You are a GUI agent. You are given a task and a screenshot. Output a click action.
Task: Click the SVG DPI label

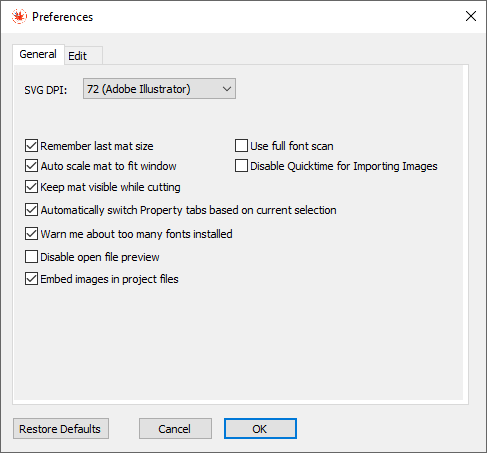pyautogui.click(x=46, y=90)
